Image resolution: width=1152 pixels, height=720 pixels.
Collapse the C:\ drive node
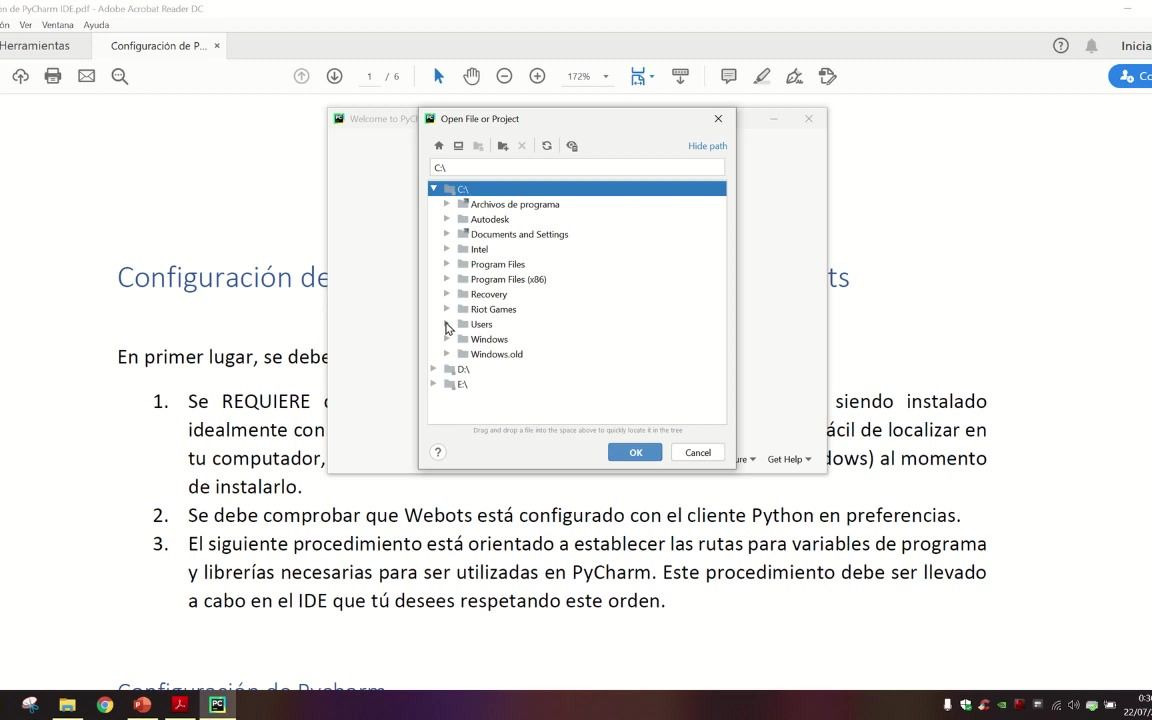[433, 189]
